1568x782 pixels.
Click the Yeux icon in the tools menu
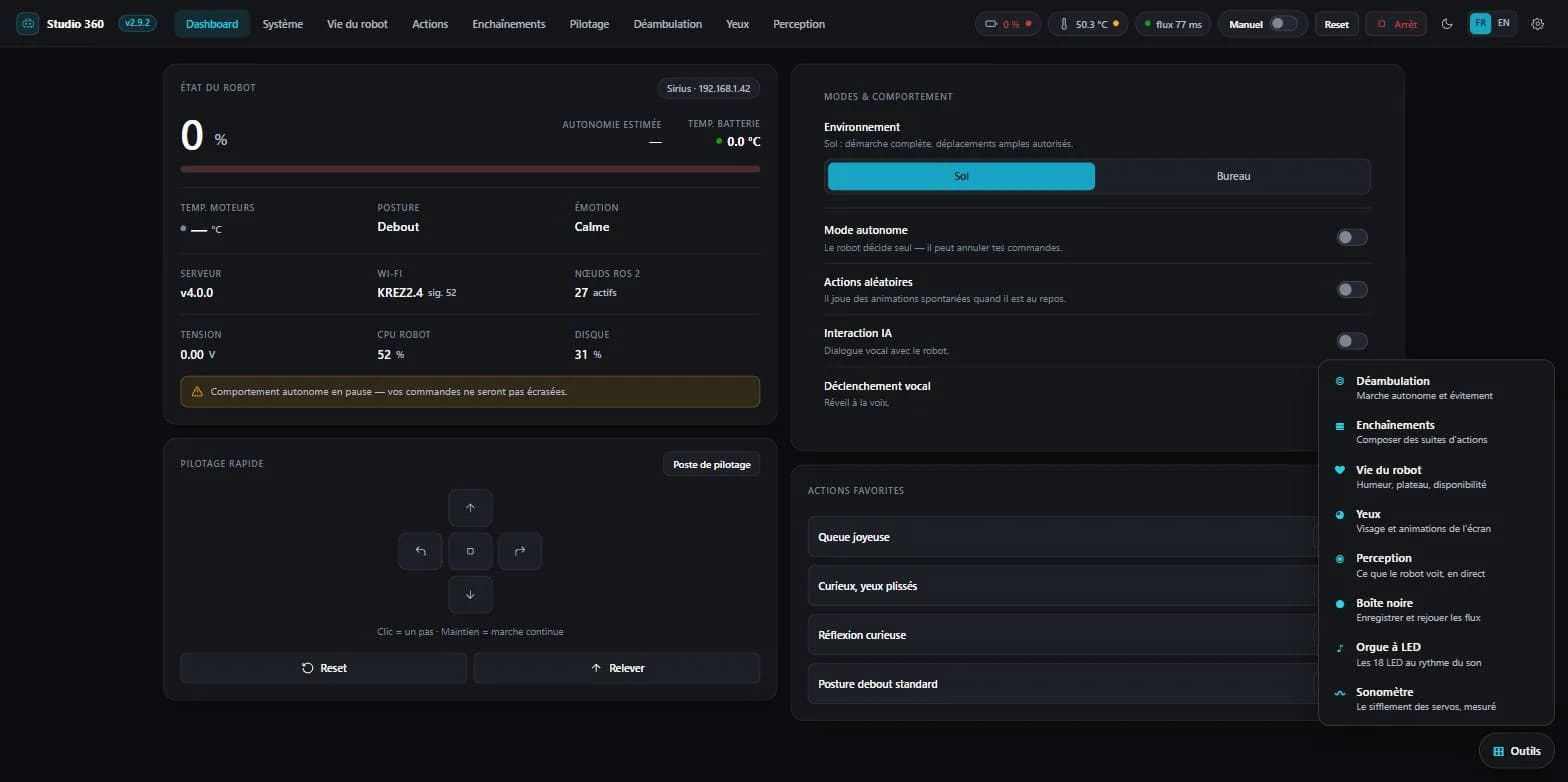1340,515
